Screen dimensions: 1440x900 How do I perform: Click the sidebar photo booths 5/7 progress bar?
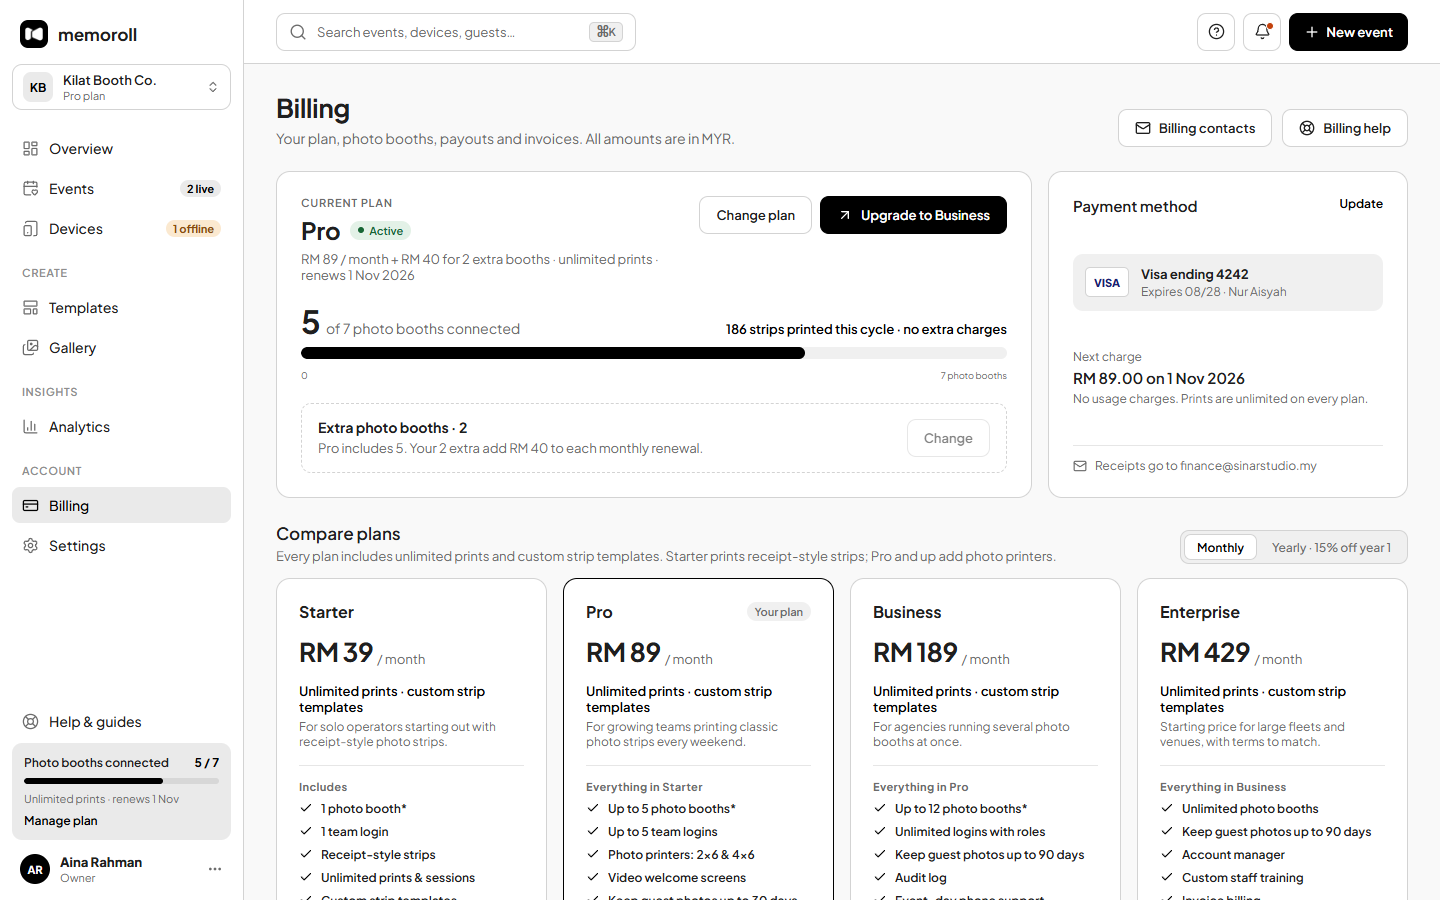pos(121,781)
